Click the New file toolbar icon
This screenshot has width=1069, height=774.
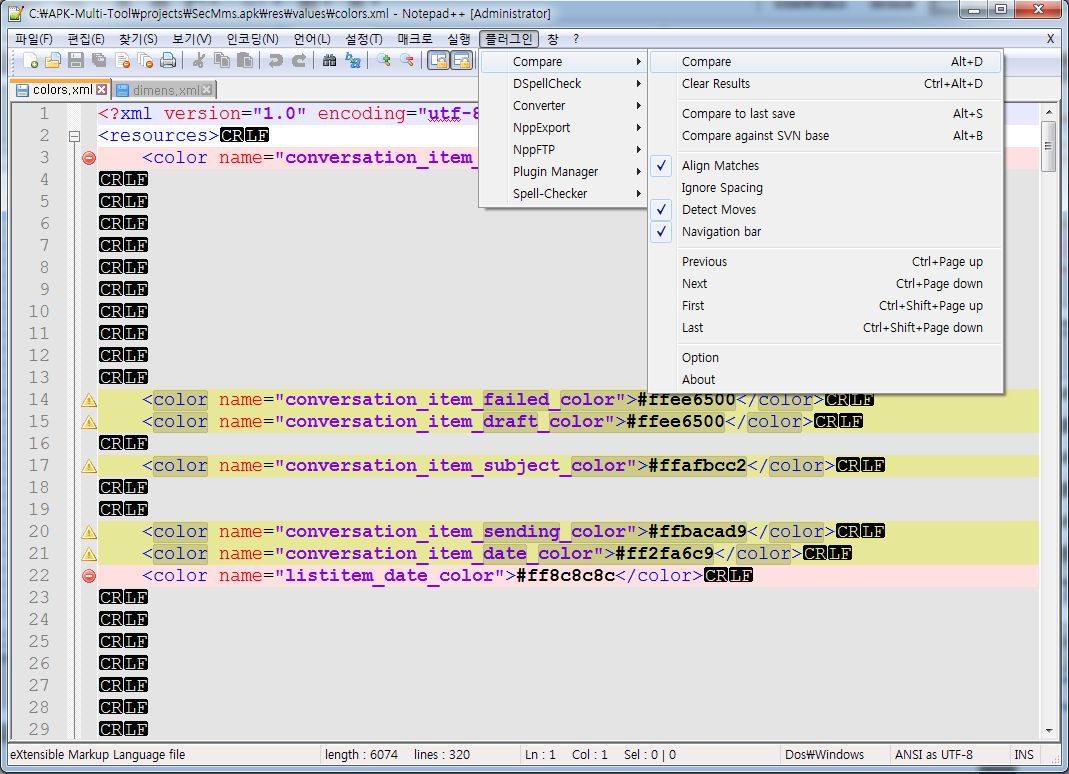pyautogui.click(x=31, y=61)
